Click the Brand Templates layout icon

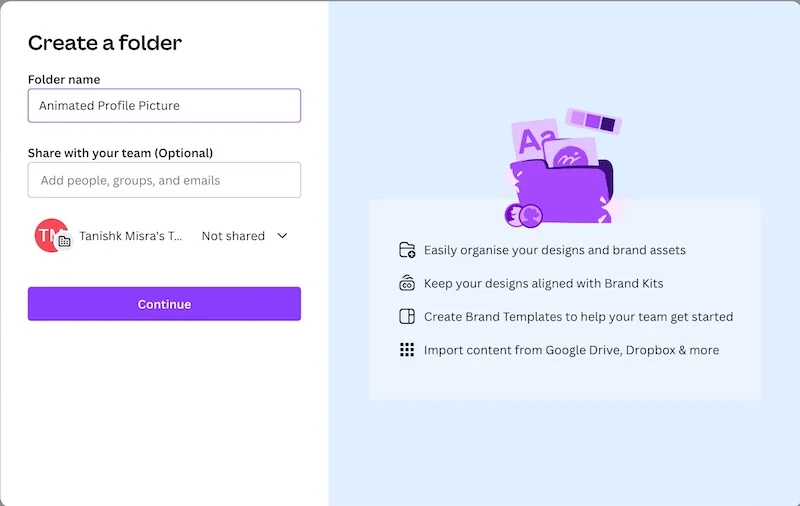[x=407, y=316]
